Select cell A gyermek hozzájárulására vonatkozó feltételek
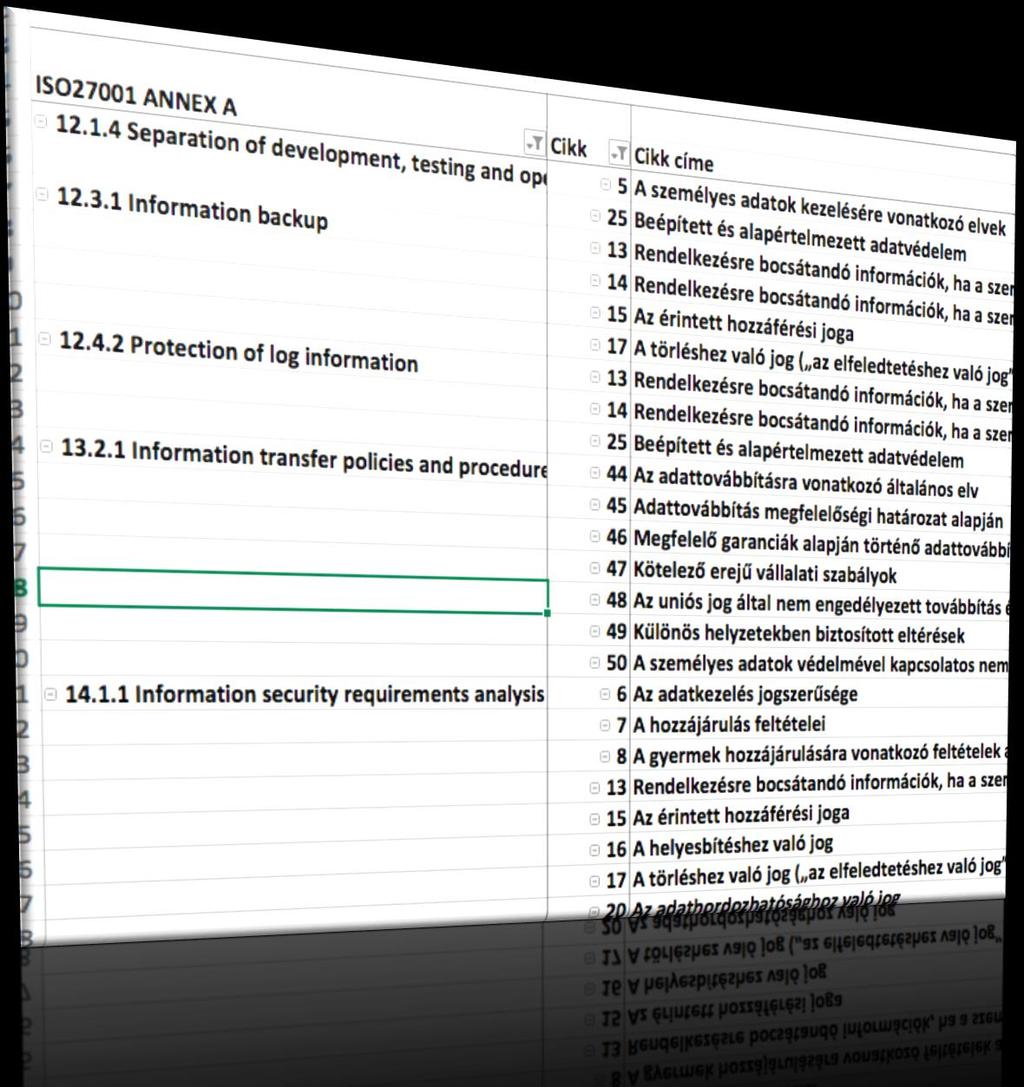The width and height of the screenshot is (1024, 1087). tap(820, 754)
